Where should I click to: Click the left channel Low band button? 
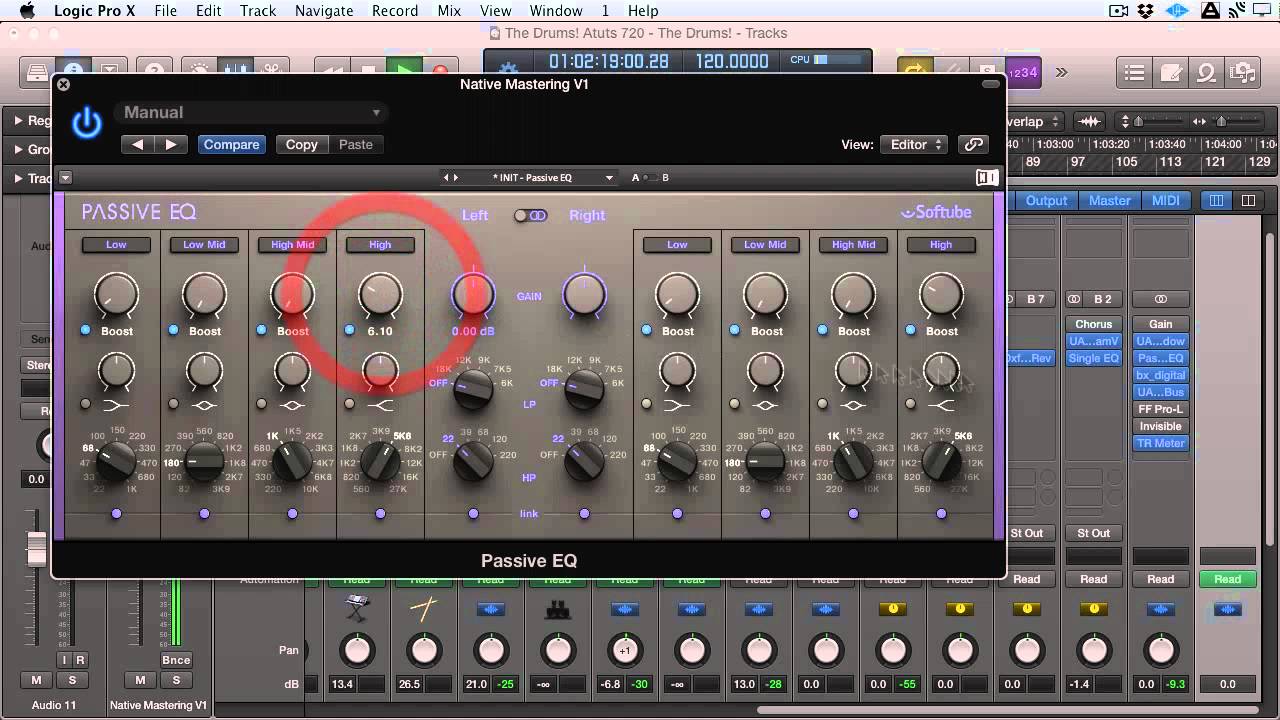click(116, 245)
